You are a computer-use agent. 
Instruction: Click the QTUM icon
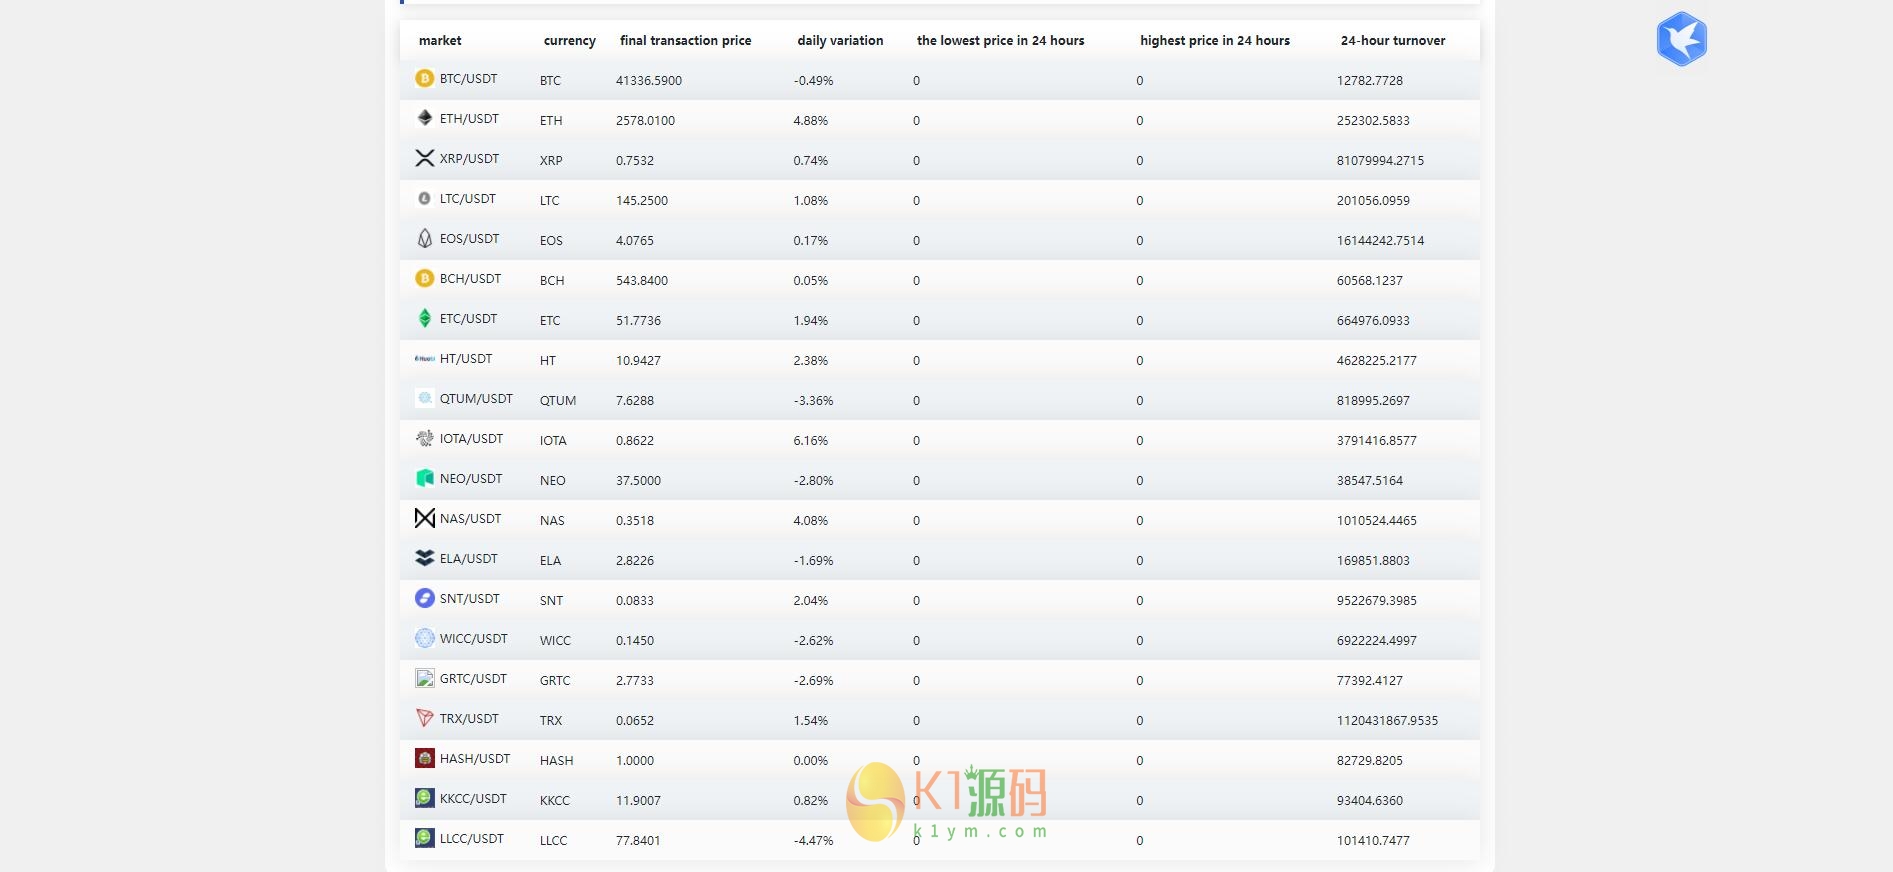coord(424,398)
